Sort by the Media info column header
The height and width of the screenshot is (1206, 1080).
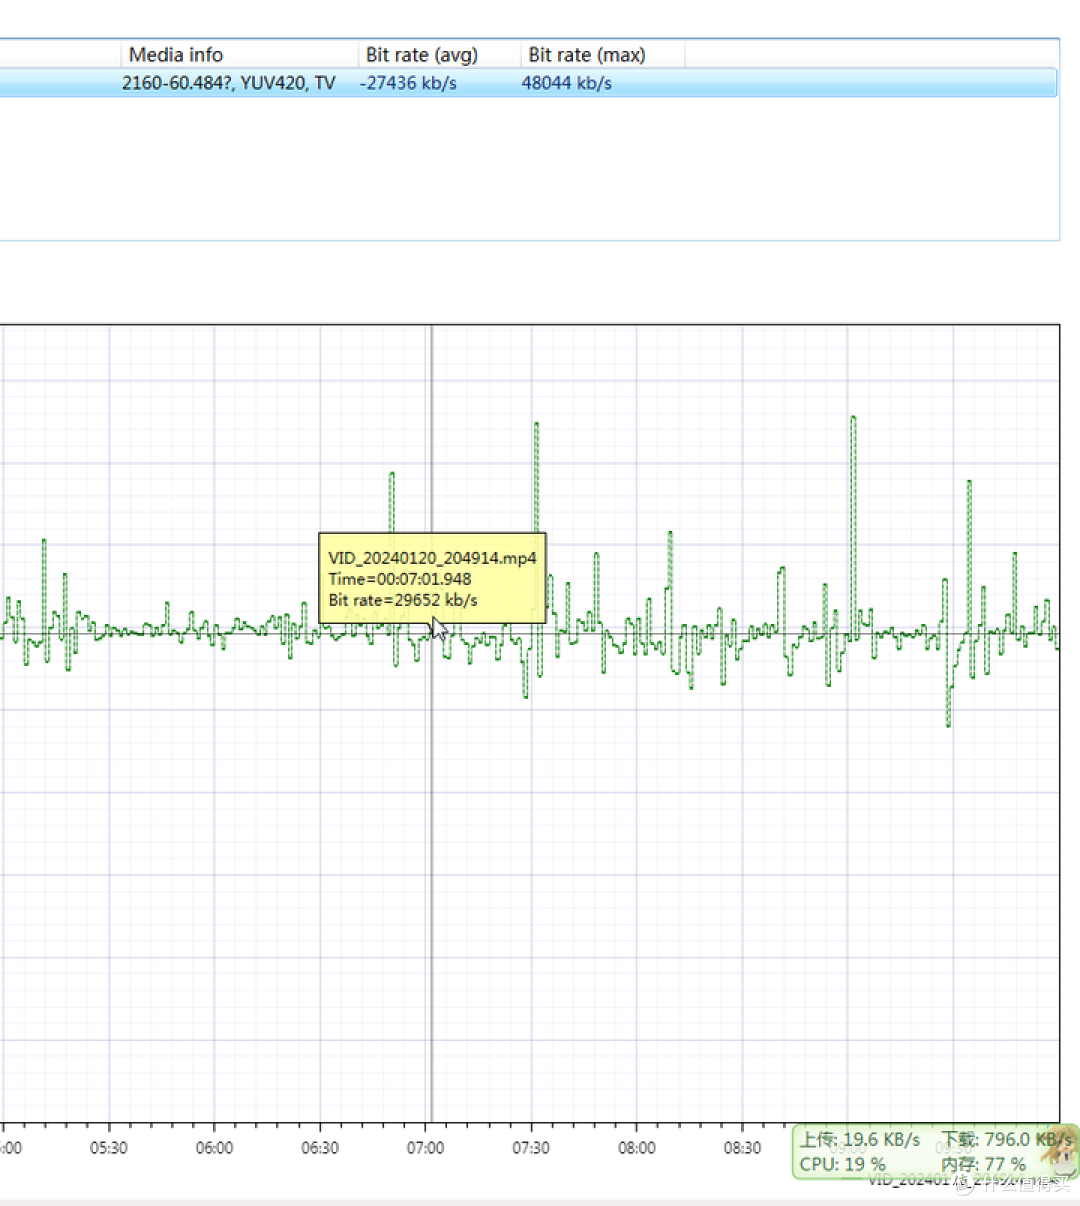point(176,55)
